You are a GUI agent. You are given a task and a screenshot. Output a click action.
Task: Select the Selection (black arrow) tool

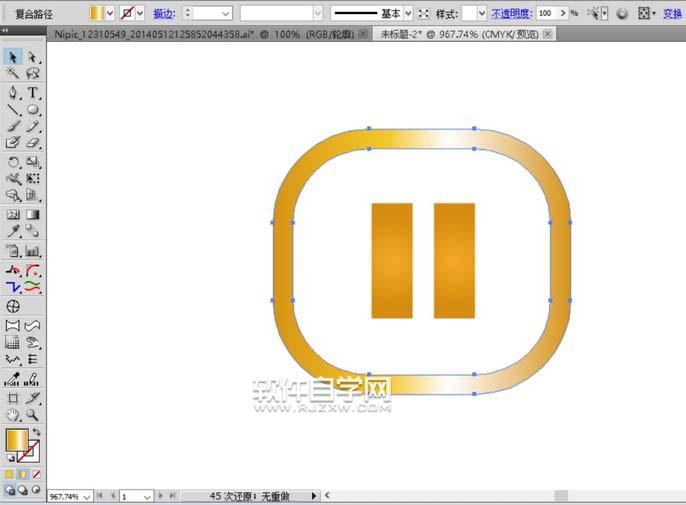point(13,58)
